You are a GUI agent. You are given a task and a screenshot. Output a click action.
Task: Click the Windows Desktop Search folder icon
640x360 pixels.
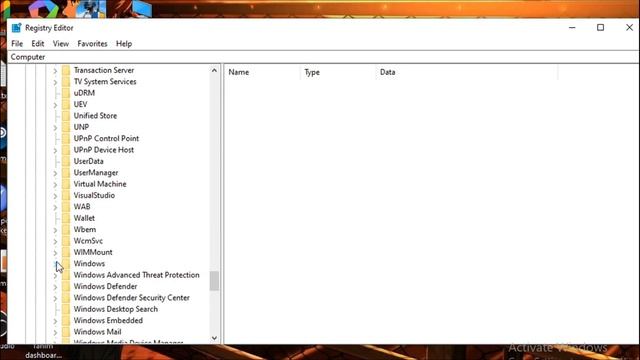66,309
